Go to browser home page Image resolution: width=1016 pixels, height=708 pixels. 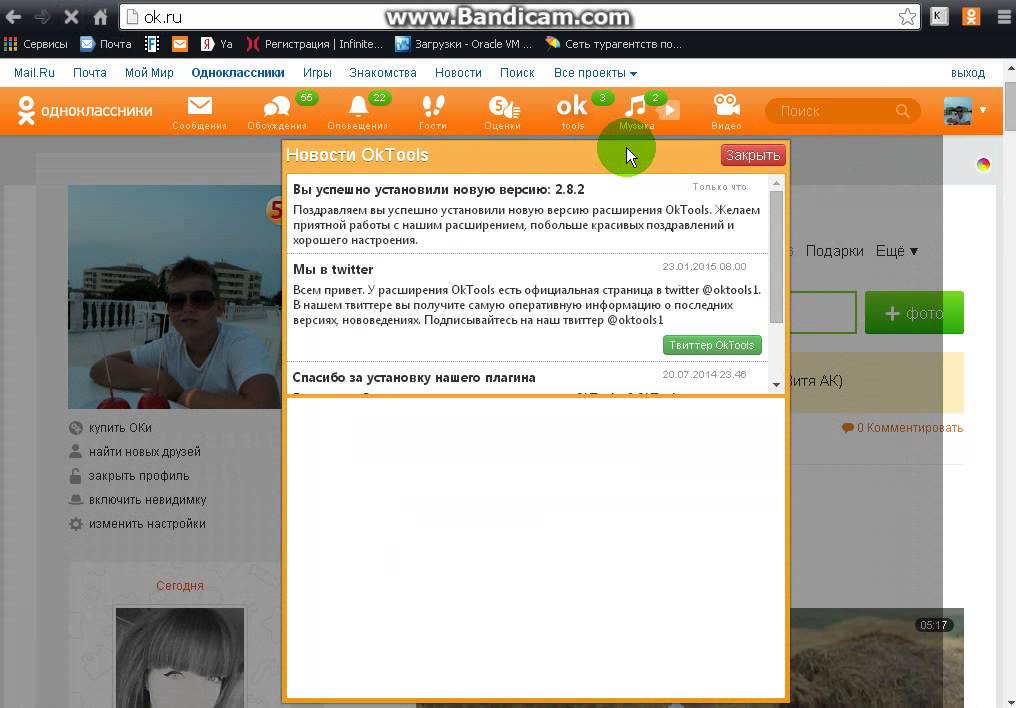(100, 17)
